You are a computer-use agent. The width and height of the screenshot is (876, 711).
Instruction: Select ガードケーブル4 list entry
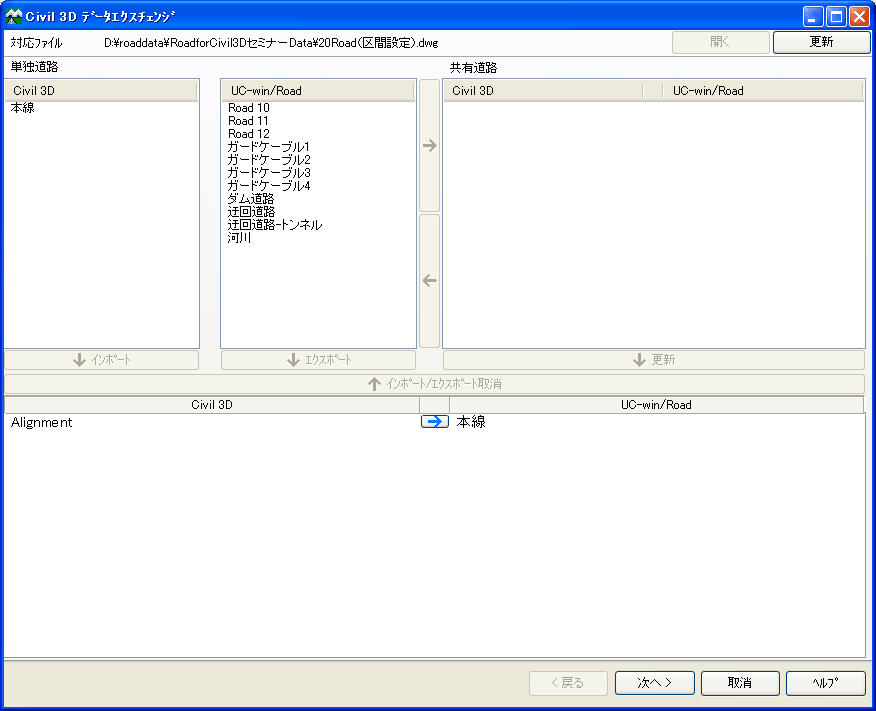click(x=269, y=185)
